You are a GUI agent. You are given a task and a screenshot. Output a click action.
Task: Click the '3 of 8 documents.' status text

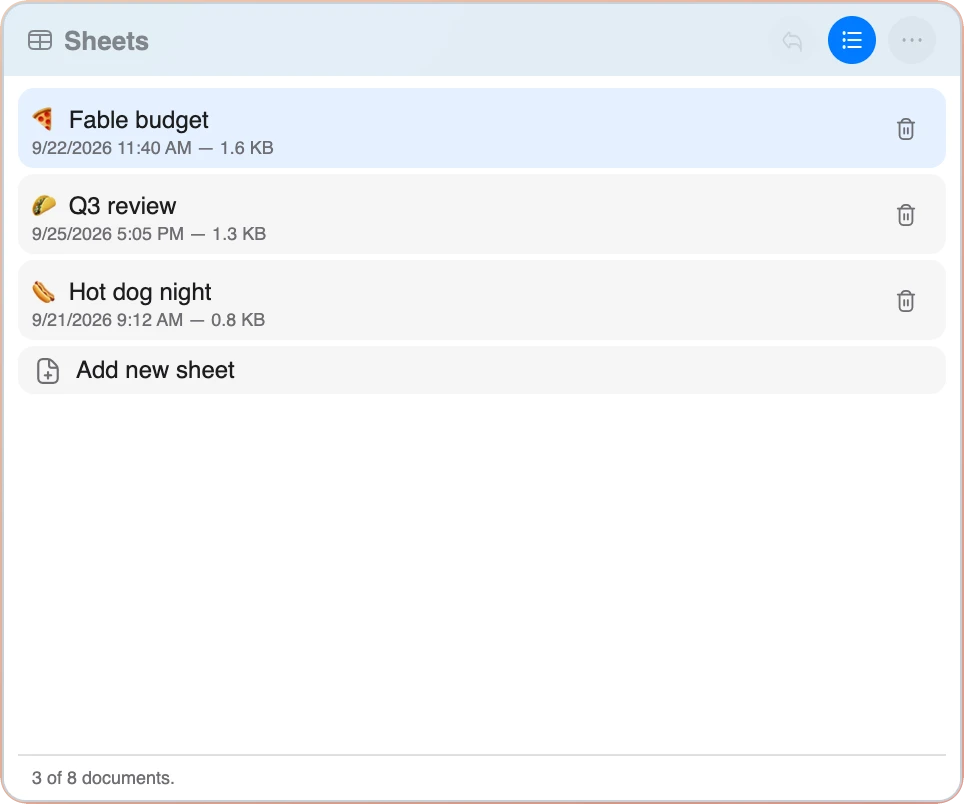[x=103, y=778]
